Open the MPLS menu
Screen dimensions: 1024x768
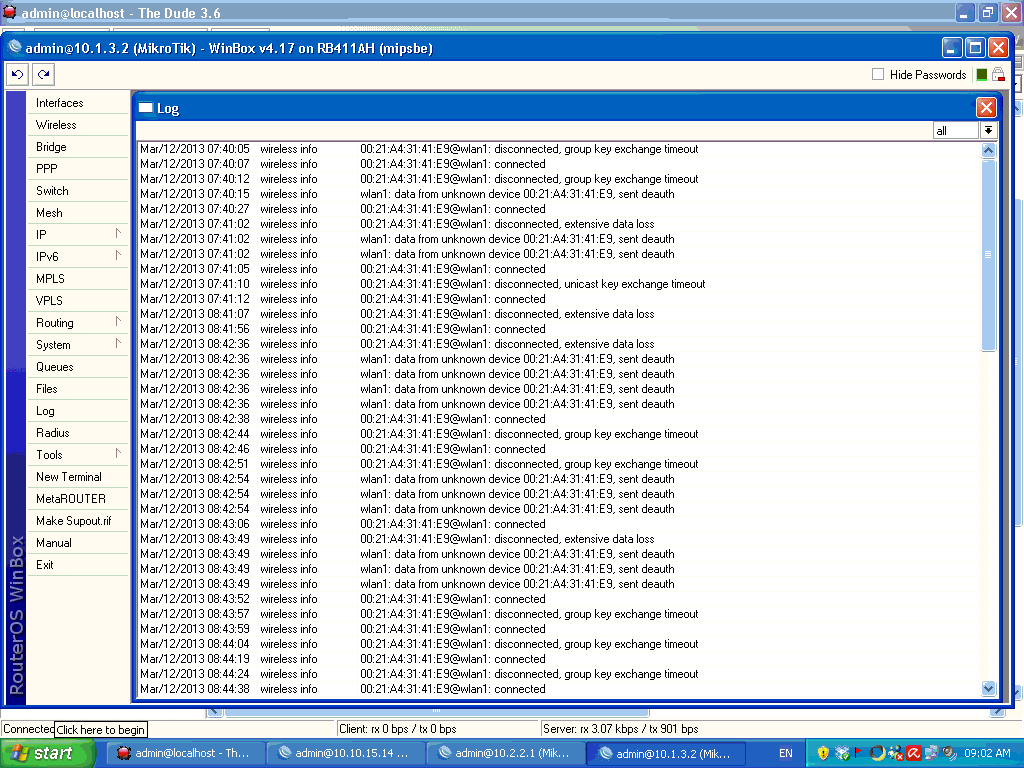coord(78,279)
